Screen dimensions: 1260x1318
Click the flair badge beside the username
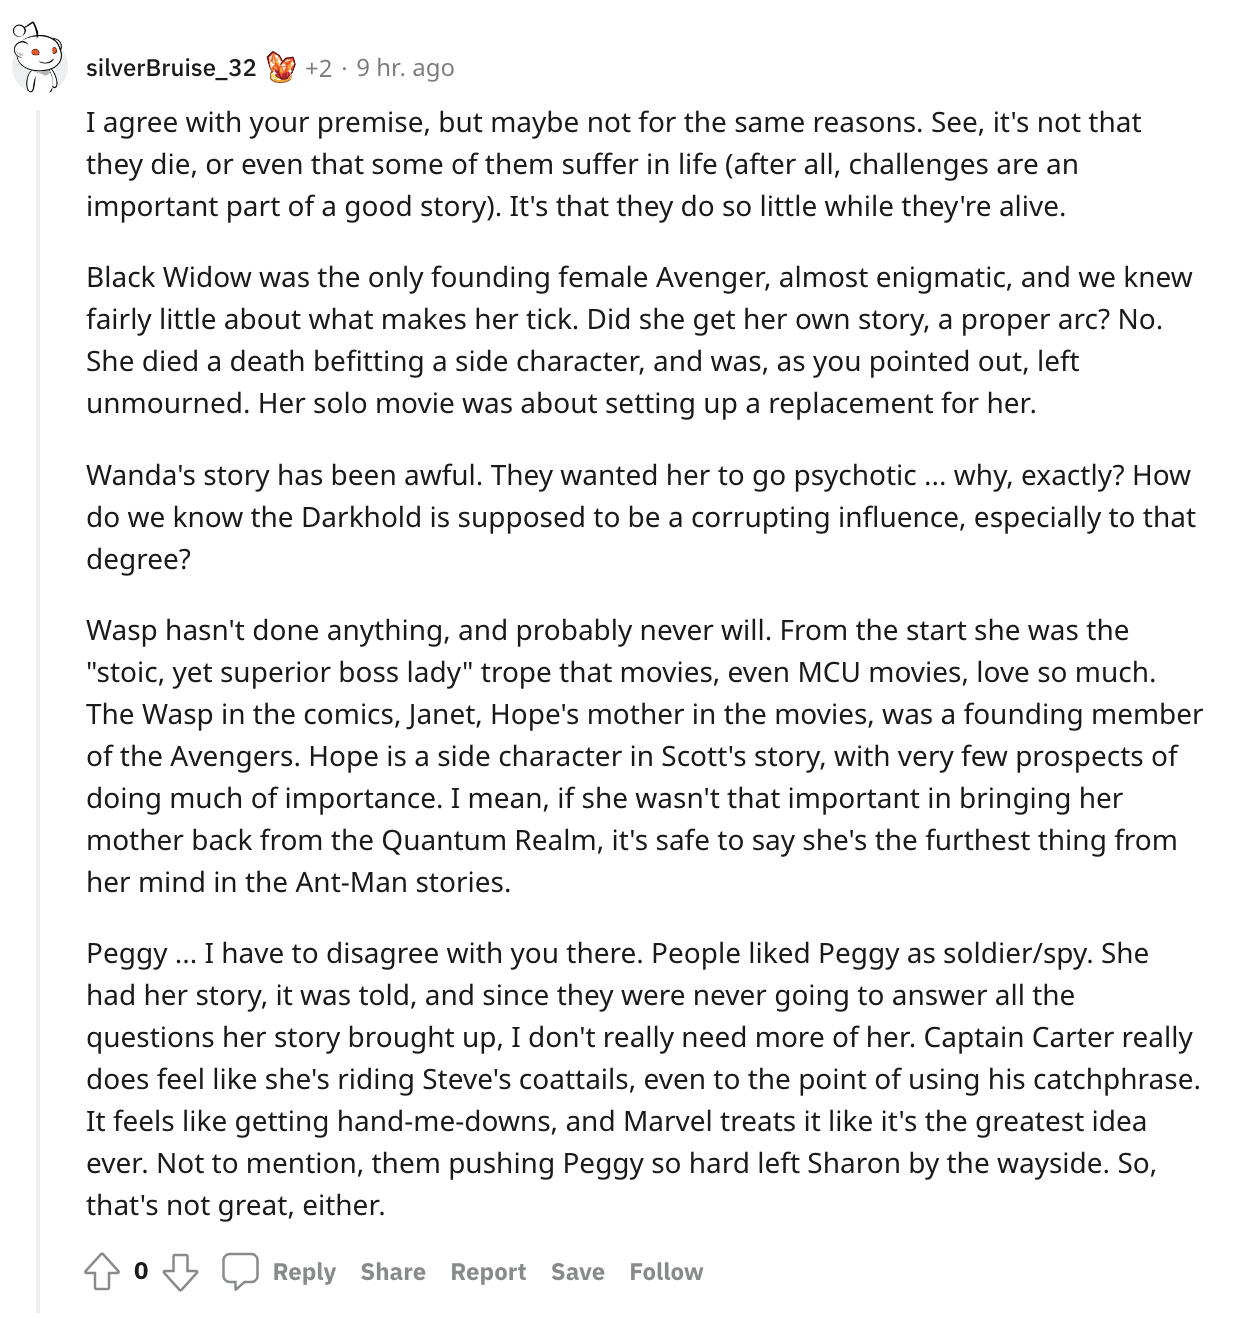[281, 67]
